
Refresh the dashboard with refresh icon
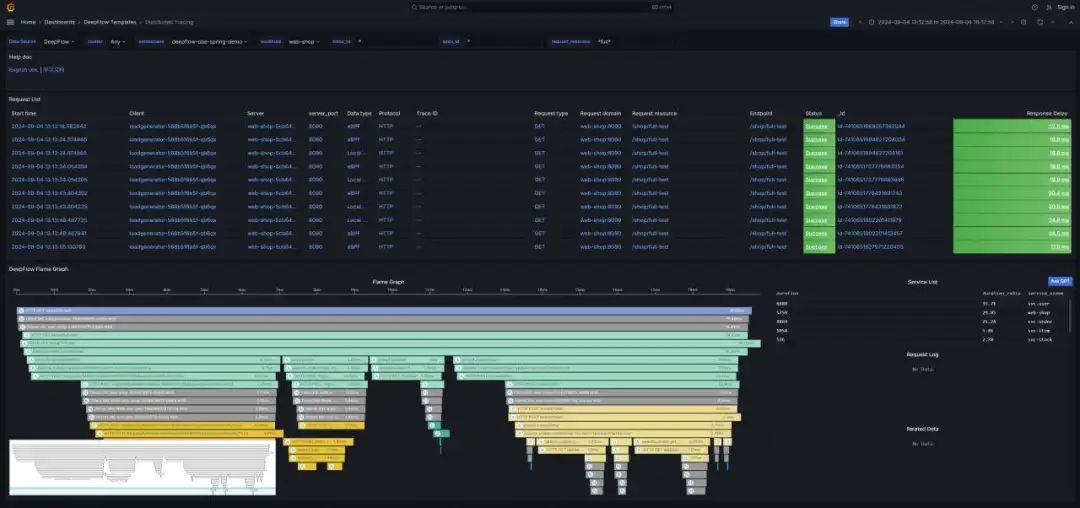pos(1040,22)
